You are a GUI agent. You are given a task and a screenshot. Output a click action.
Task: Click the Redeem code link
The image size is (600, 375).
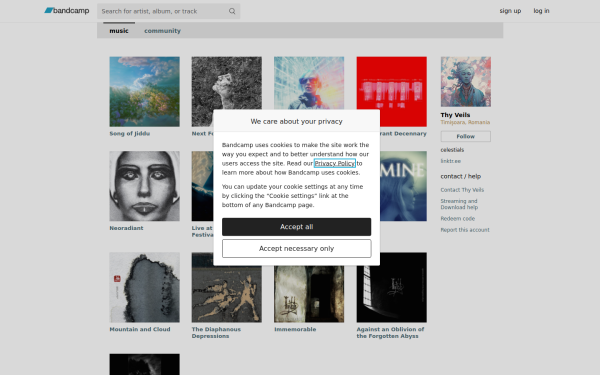click(x=458, y=218)
